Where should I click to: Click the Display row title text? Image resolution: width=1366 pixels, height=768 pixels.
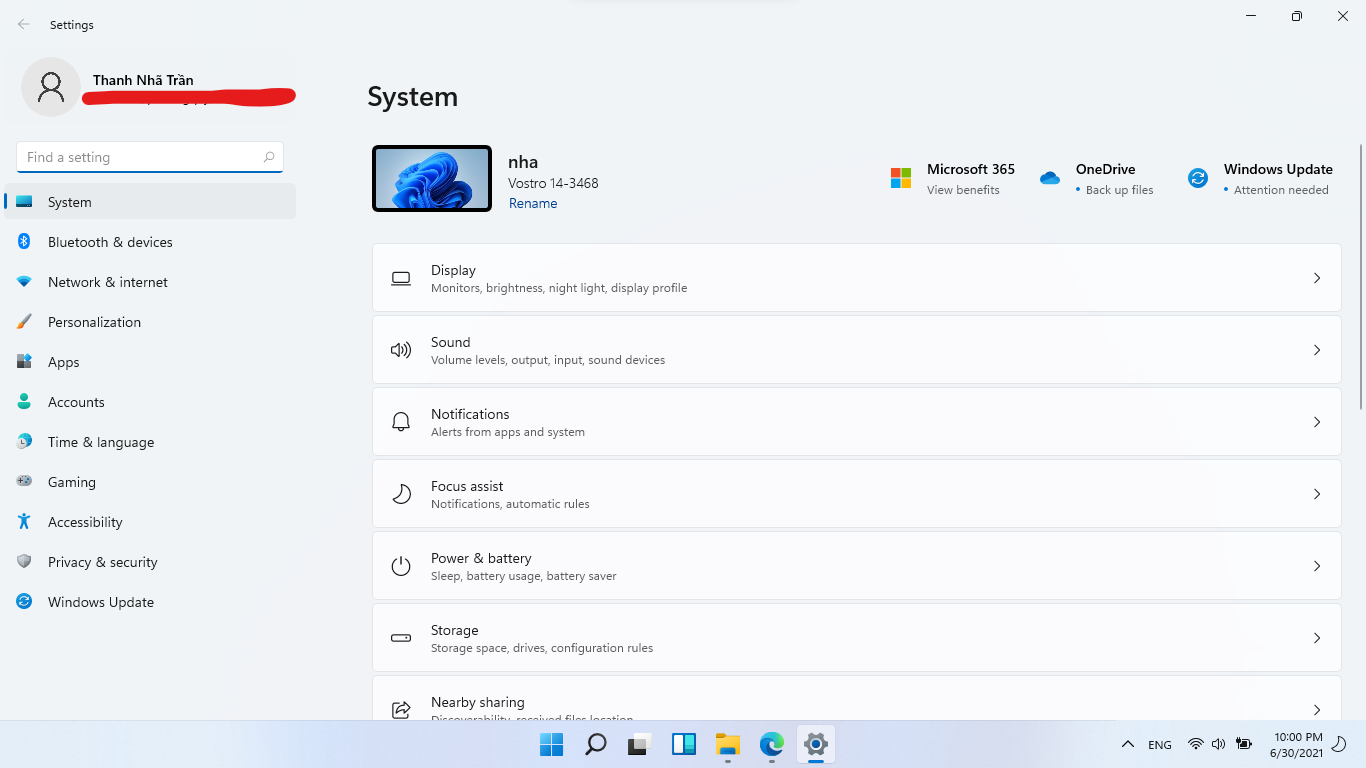coord(453,270)
